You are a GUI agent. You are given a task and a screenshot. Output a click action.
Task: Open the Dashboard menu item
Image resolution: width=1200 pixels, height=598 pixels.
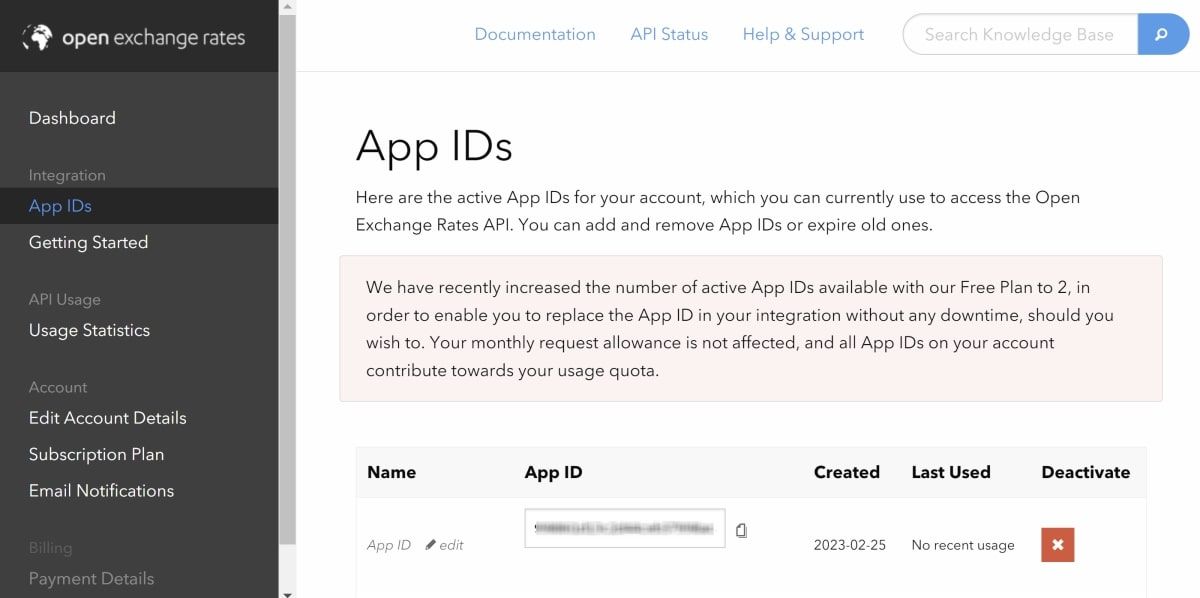72,117
